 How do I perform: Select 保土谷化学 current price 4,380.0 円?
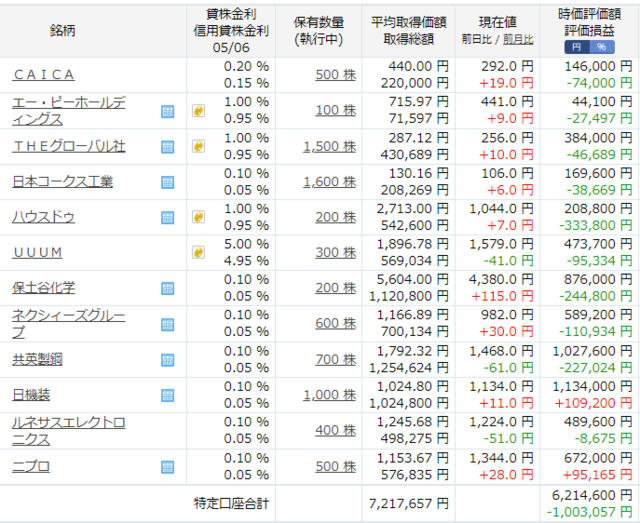pos(501,280)
